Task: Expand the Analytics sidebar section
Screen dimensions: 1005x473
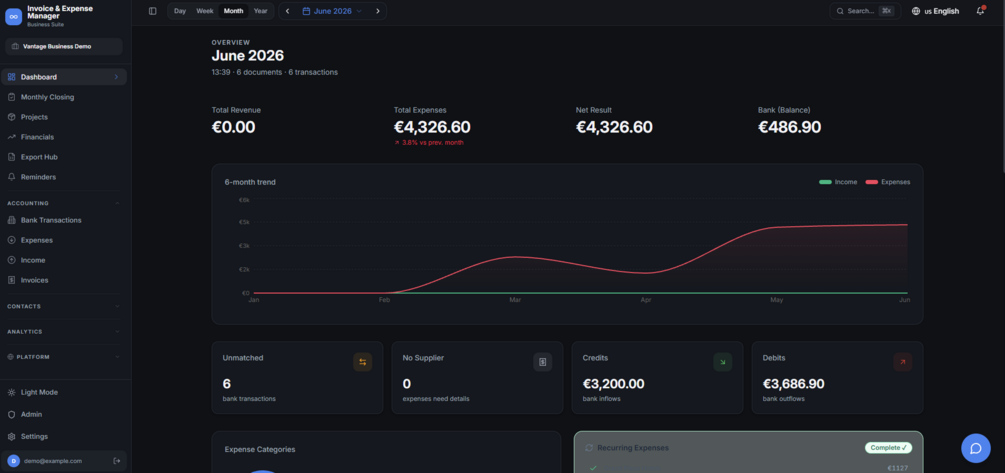Action: tap(64, 331)
